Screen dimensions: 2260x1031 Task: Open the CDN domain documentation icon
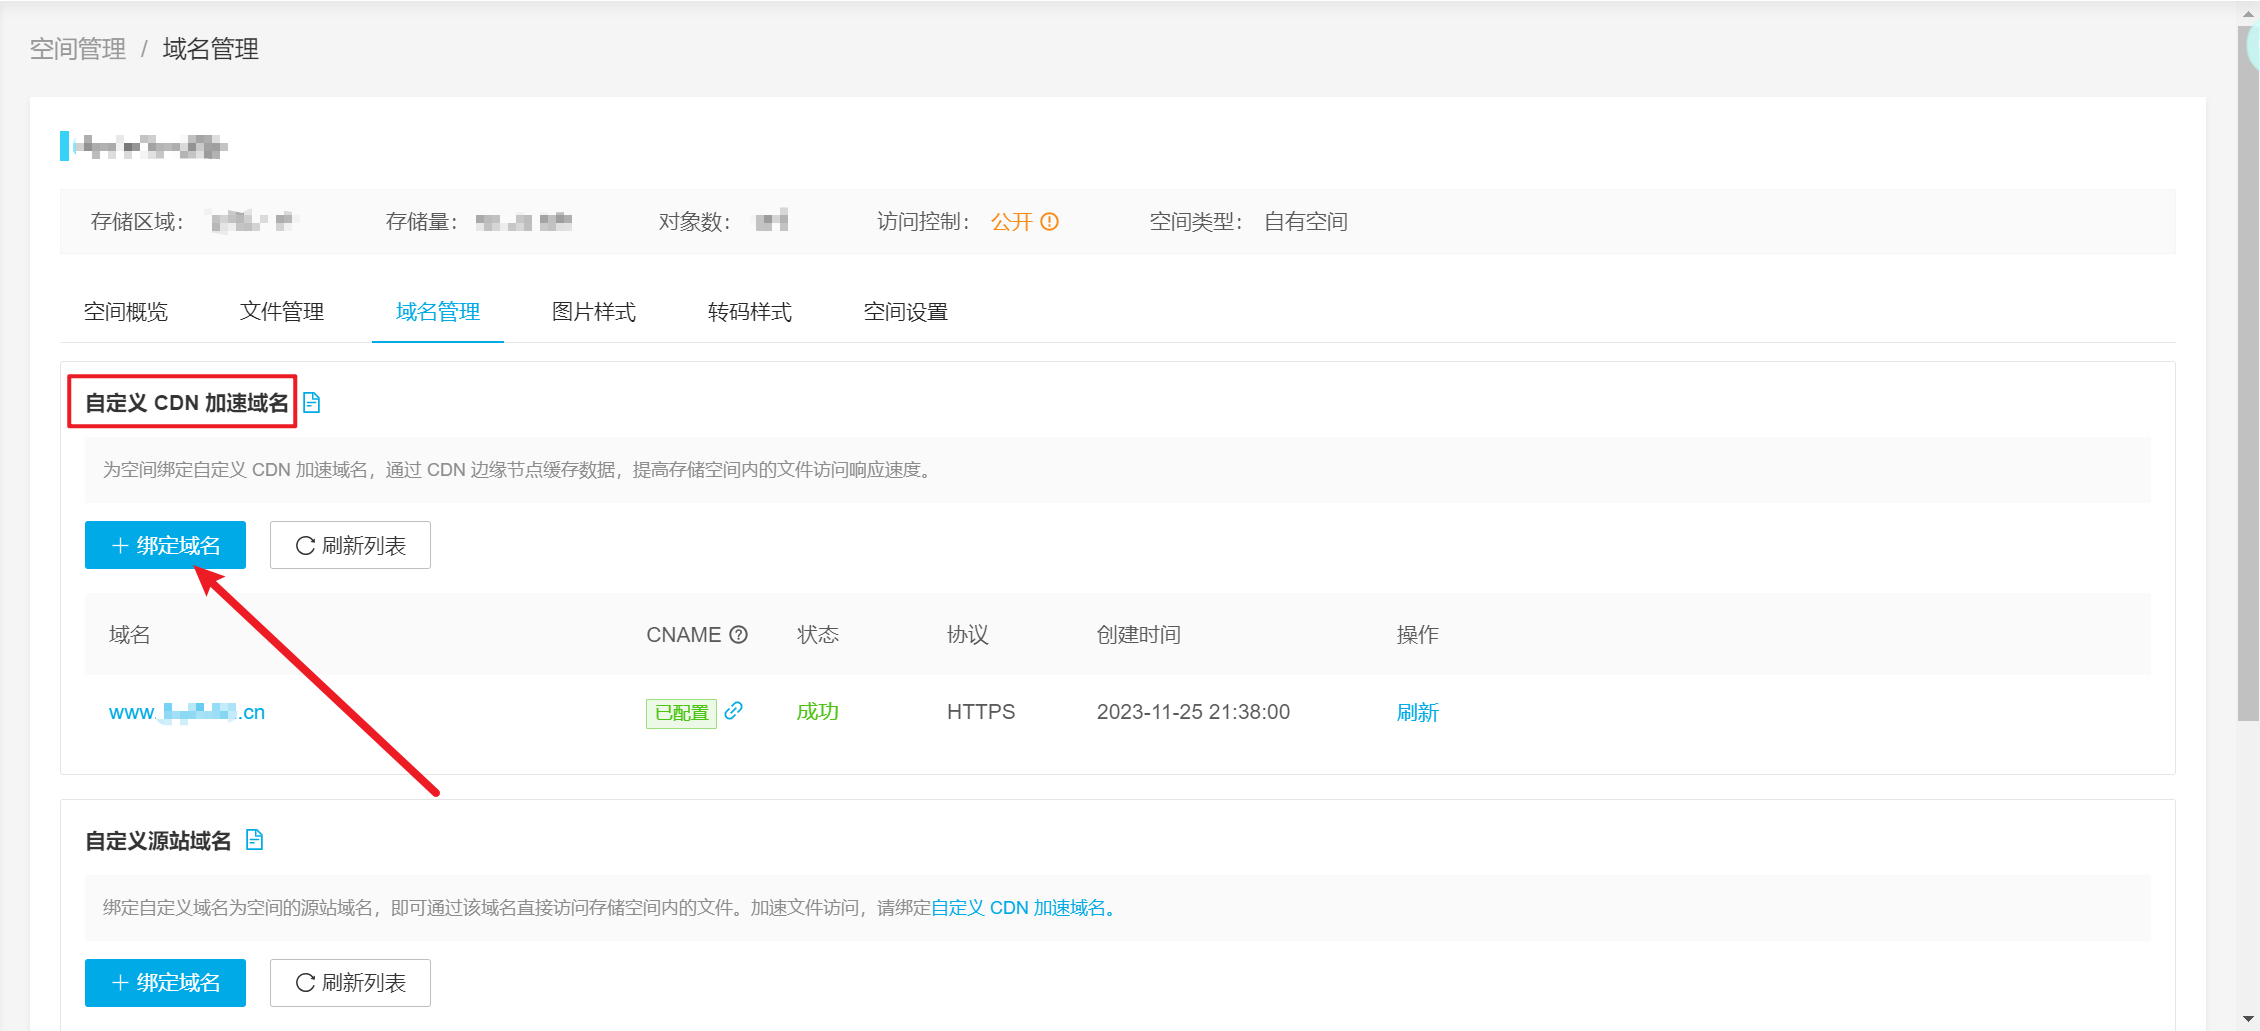(x=312, y=403)
